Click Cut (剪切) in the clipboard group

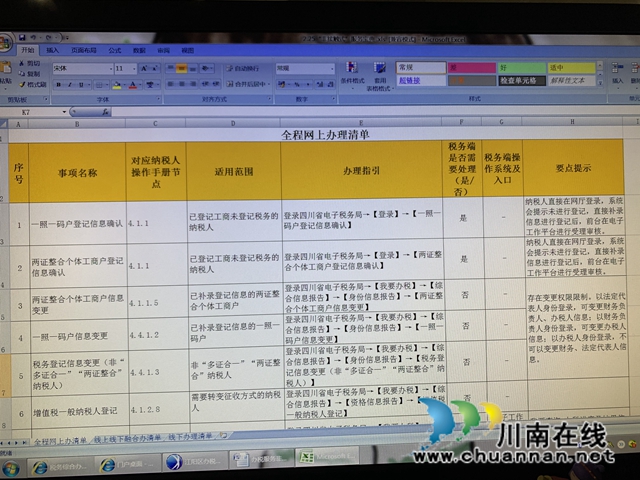click(x=30, y=64)
